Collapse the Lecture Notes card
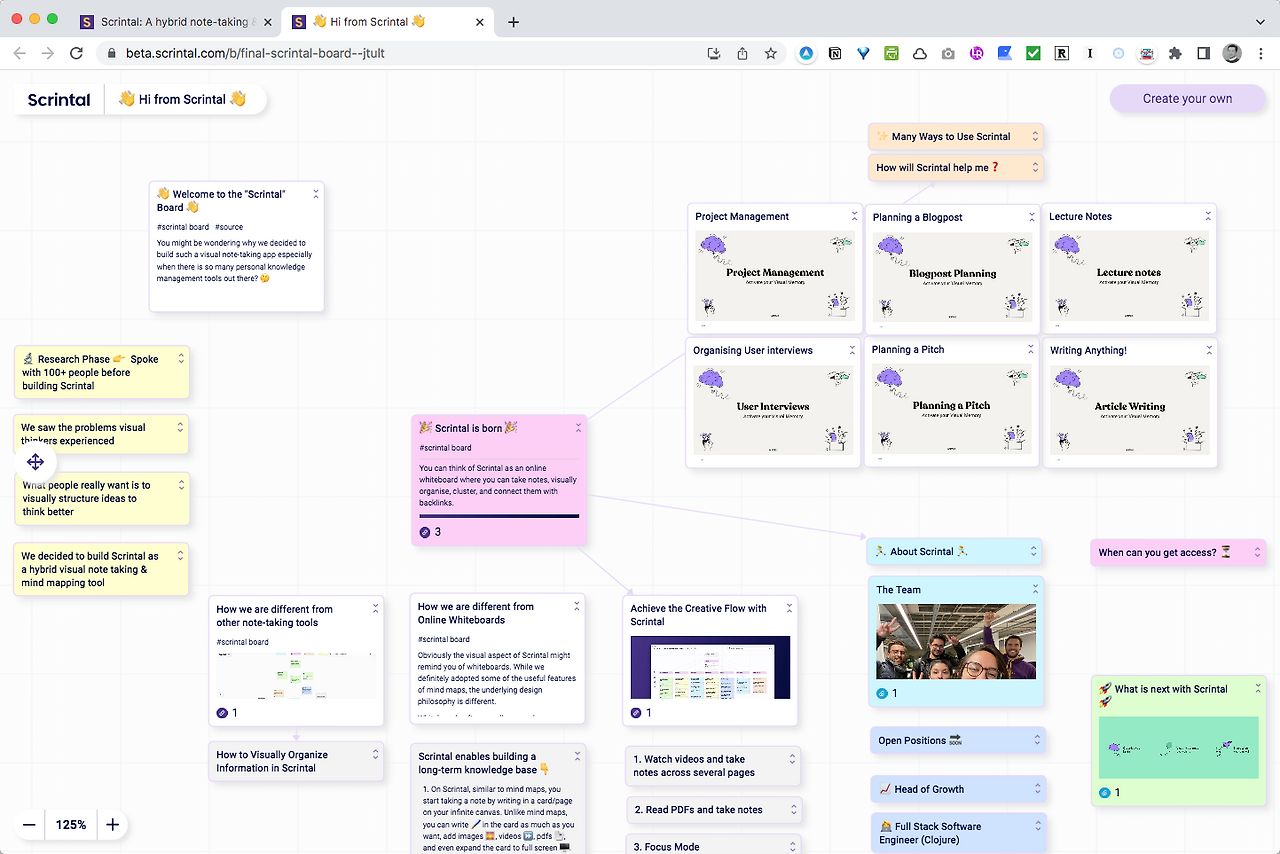Image resolution: width=1280 pixels, height=854 pixels. coord(1208,216)
